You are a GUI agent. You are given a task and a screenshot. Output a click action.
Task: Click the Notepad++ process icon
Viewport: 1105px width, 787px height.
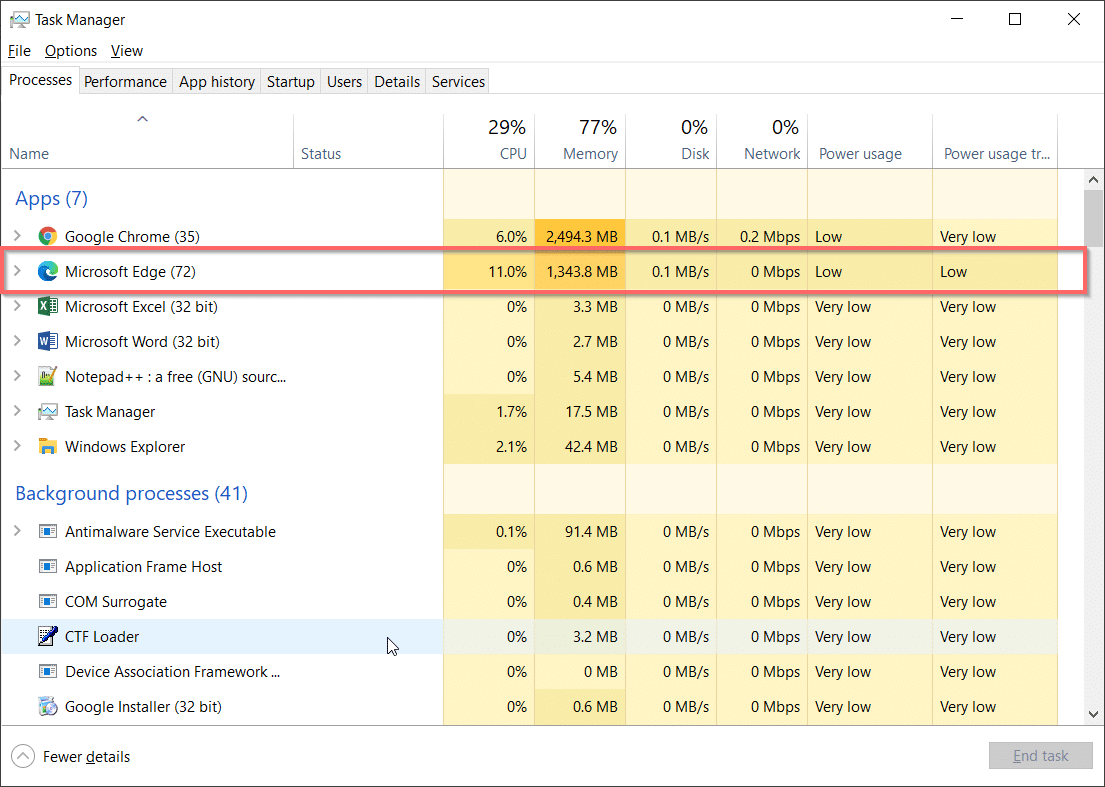47,377
